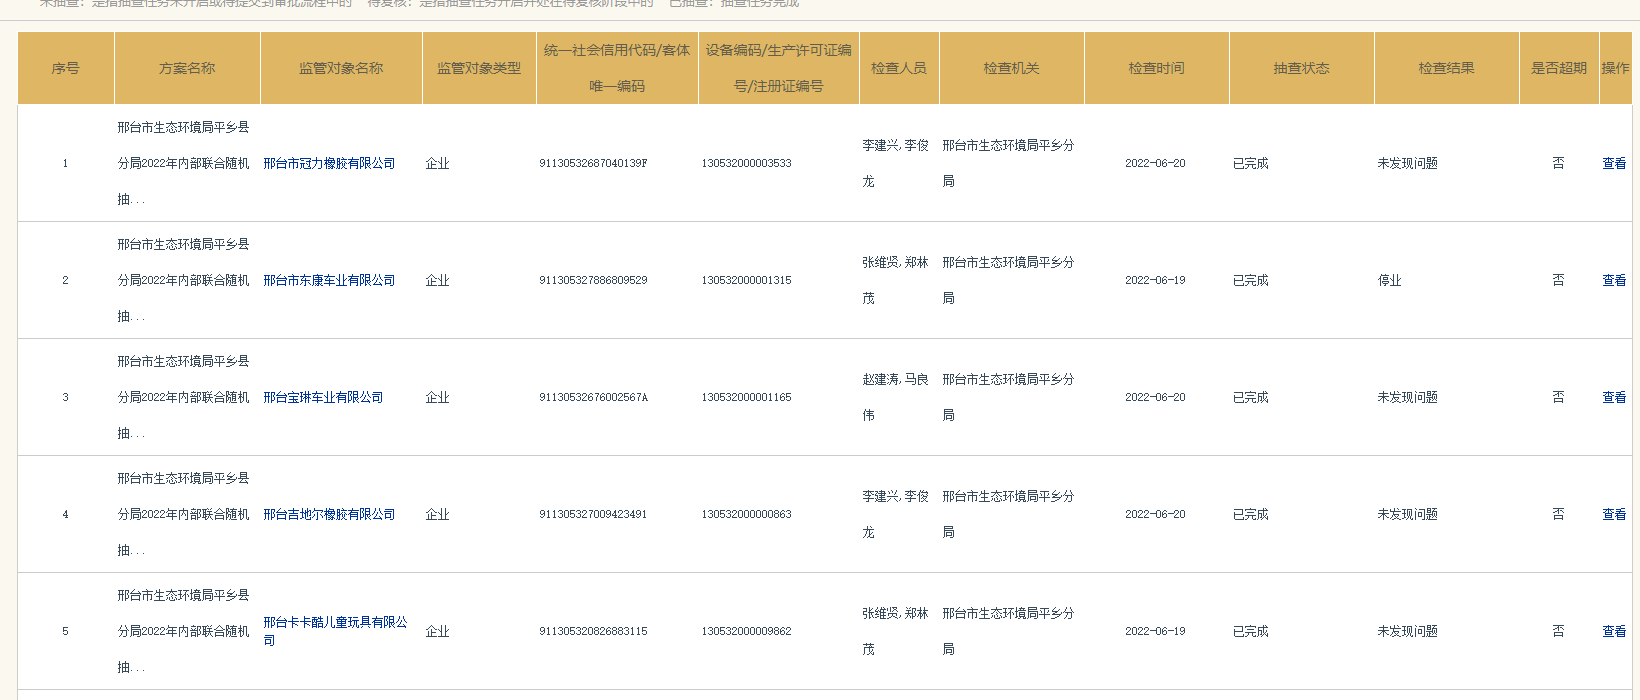Image resolution: width=1640 pixels, height=700 pixels.
Task: Click the 抽查状态 column header
Action: [x=1302, y=68]
